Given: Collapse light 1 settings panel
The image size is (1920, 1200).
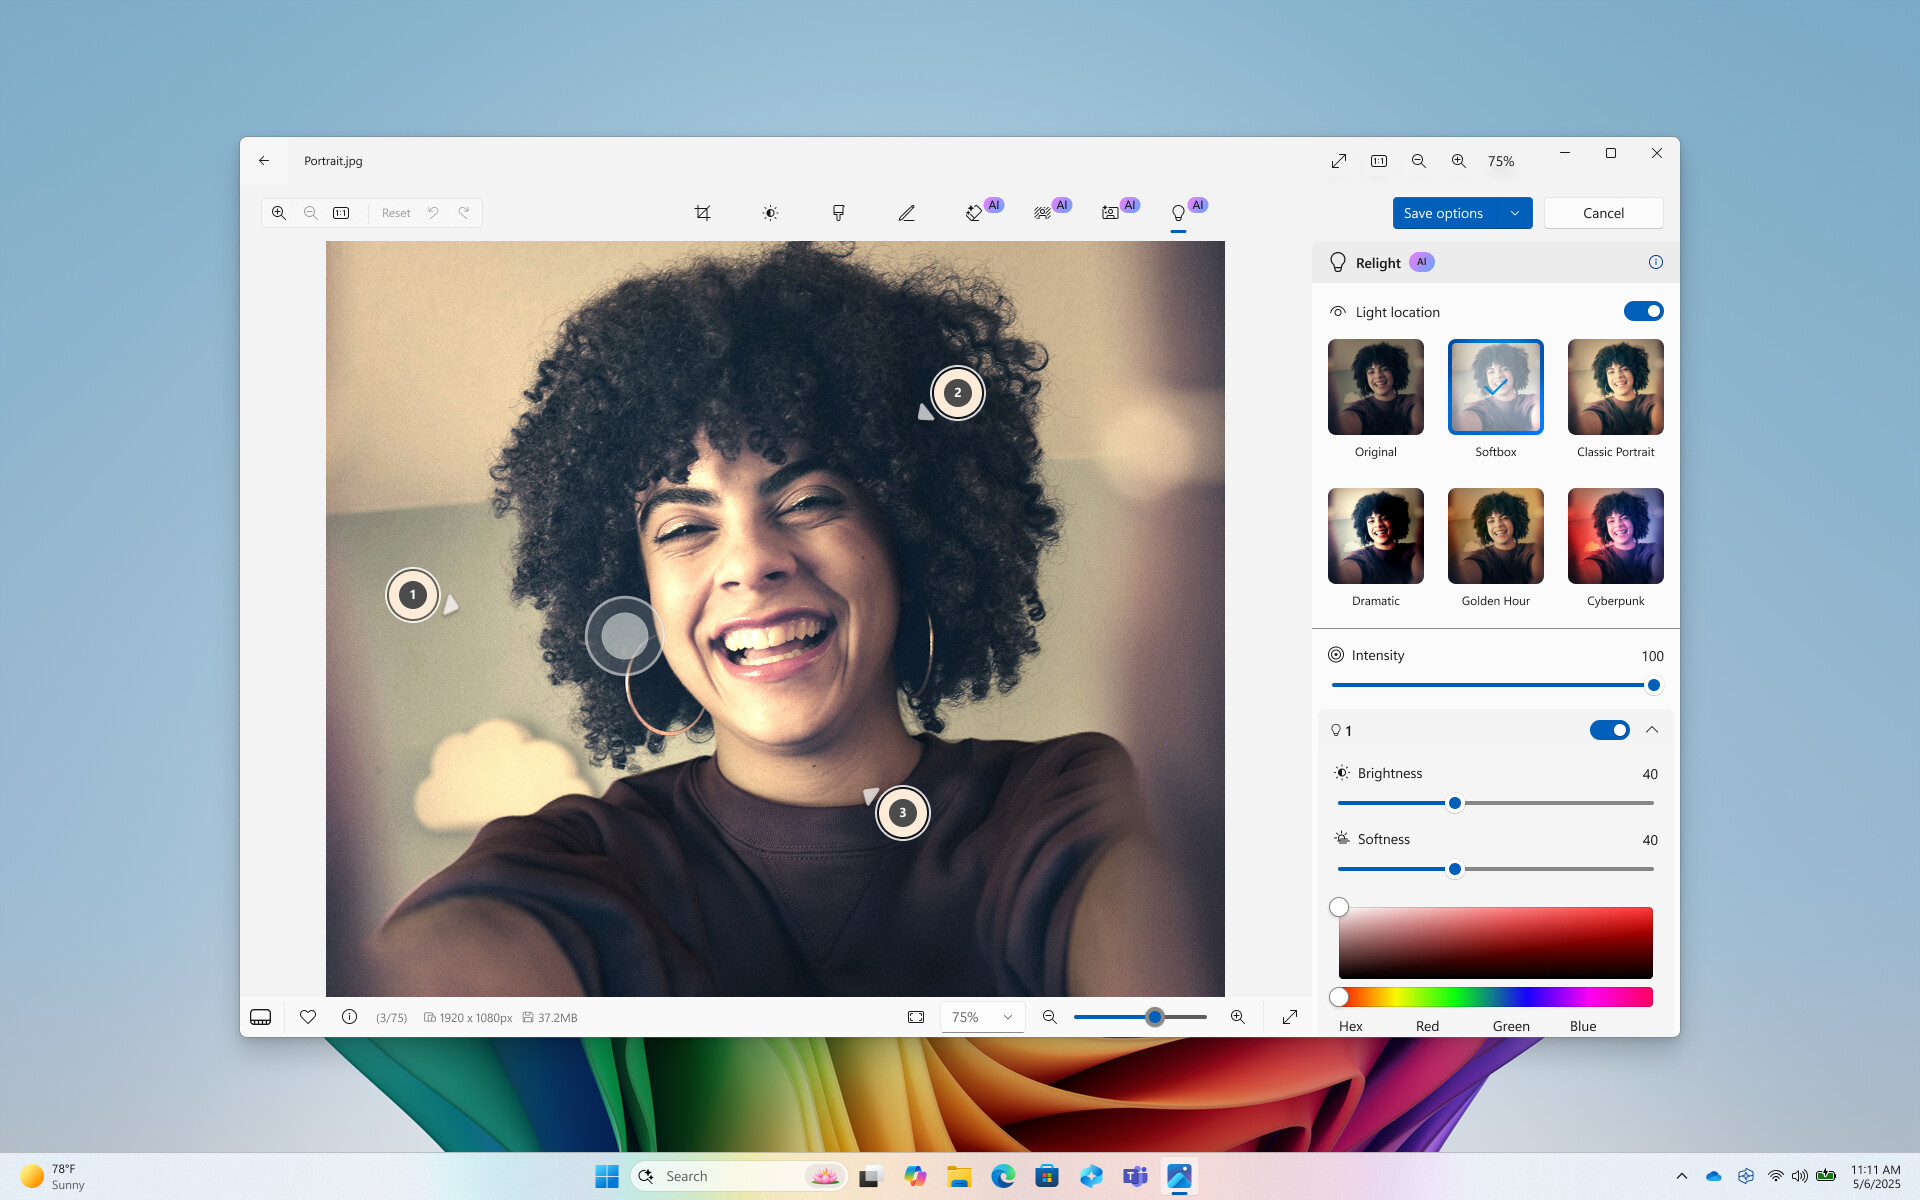Looking at the screenshot, I should tap(1654, 730).
